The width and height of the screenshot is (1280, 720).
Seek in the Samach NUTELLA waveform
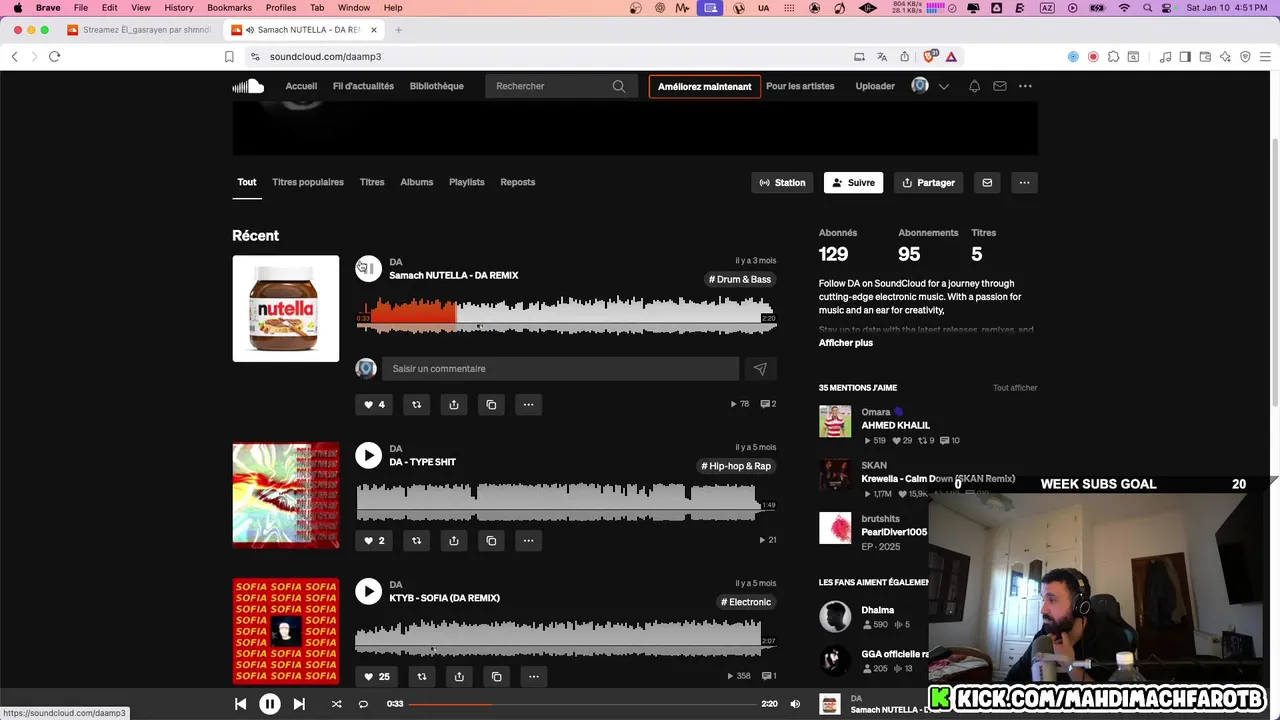pos(566,315)
